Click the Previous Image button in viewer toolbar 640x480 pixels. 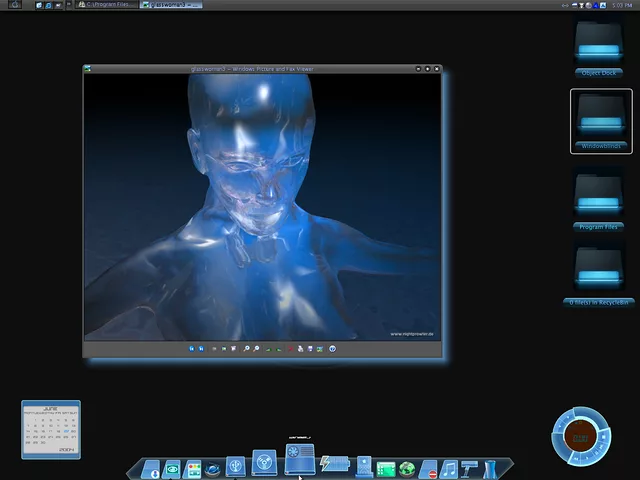(191, 349)
